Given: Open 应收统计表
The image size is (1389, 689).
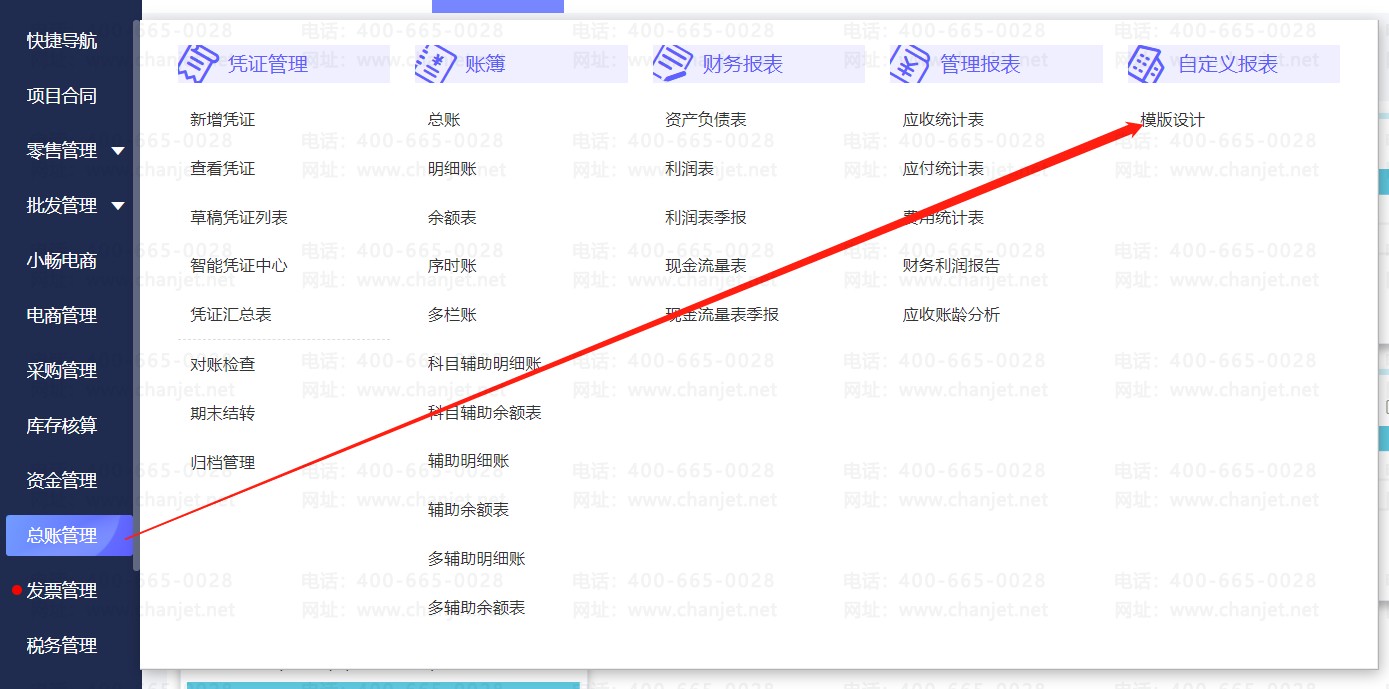Looking at the screenshot, I should [x=944, y=120].
